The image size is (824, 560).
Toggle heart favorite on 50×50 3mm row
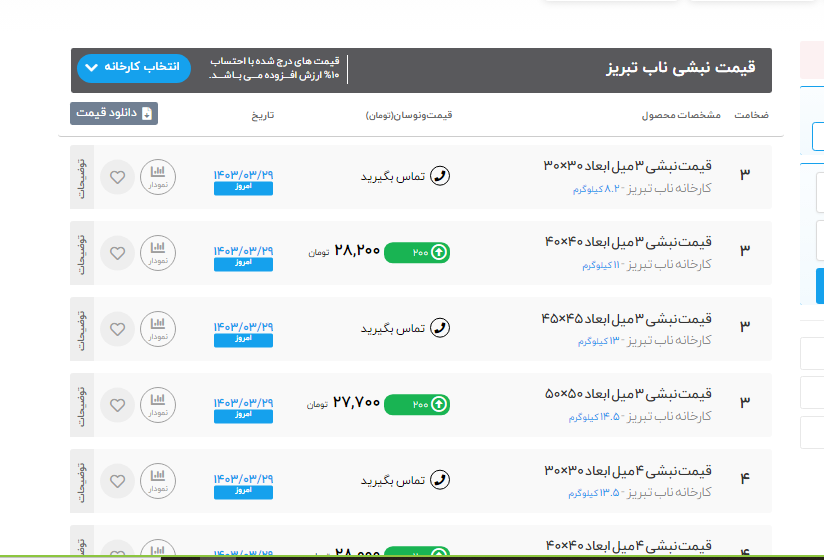[x=117, y=405]
